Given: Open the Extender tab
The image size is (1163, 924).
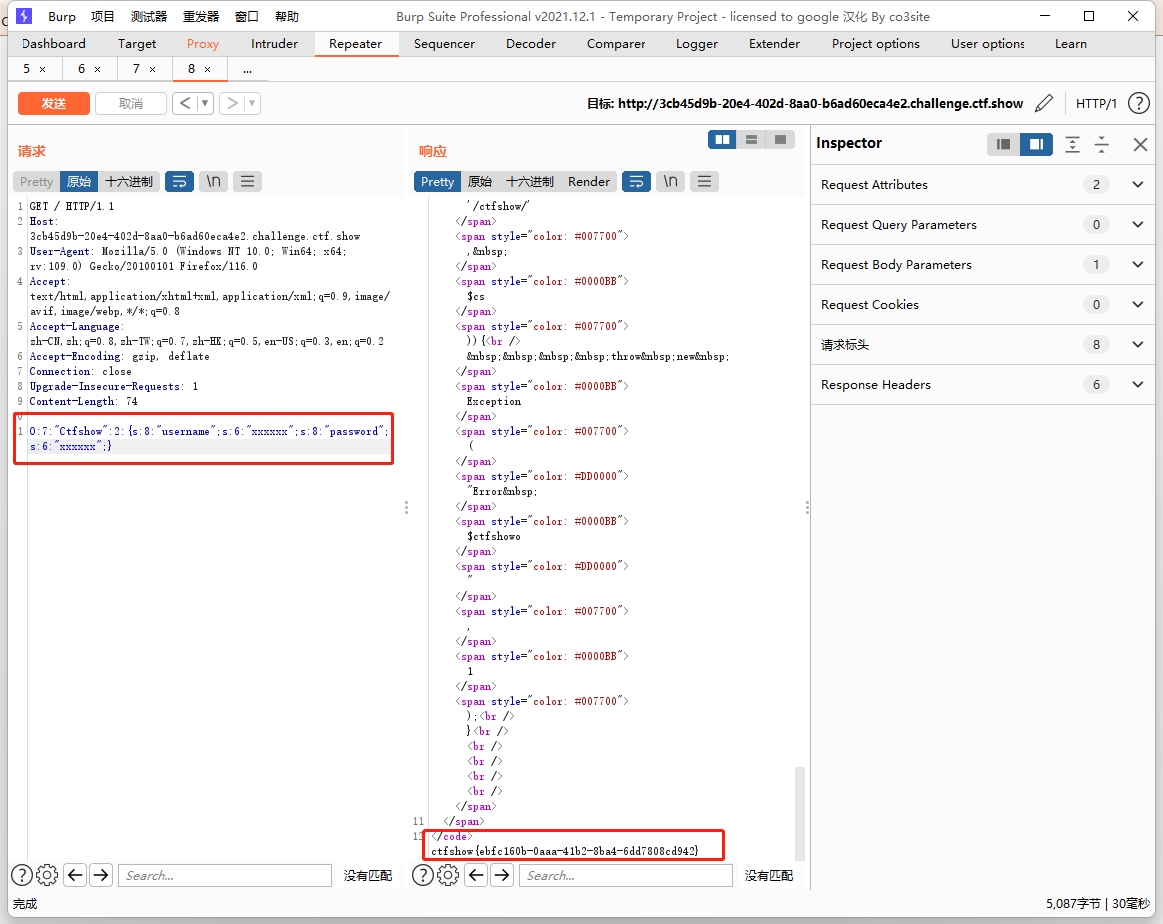Looking at the screenshot, I should click(774, 44).
